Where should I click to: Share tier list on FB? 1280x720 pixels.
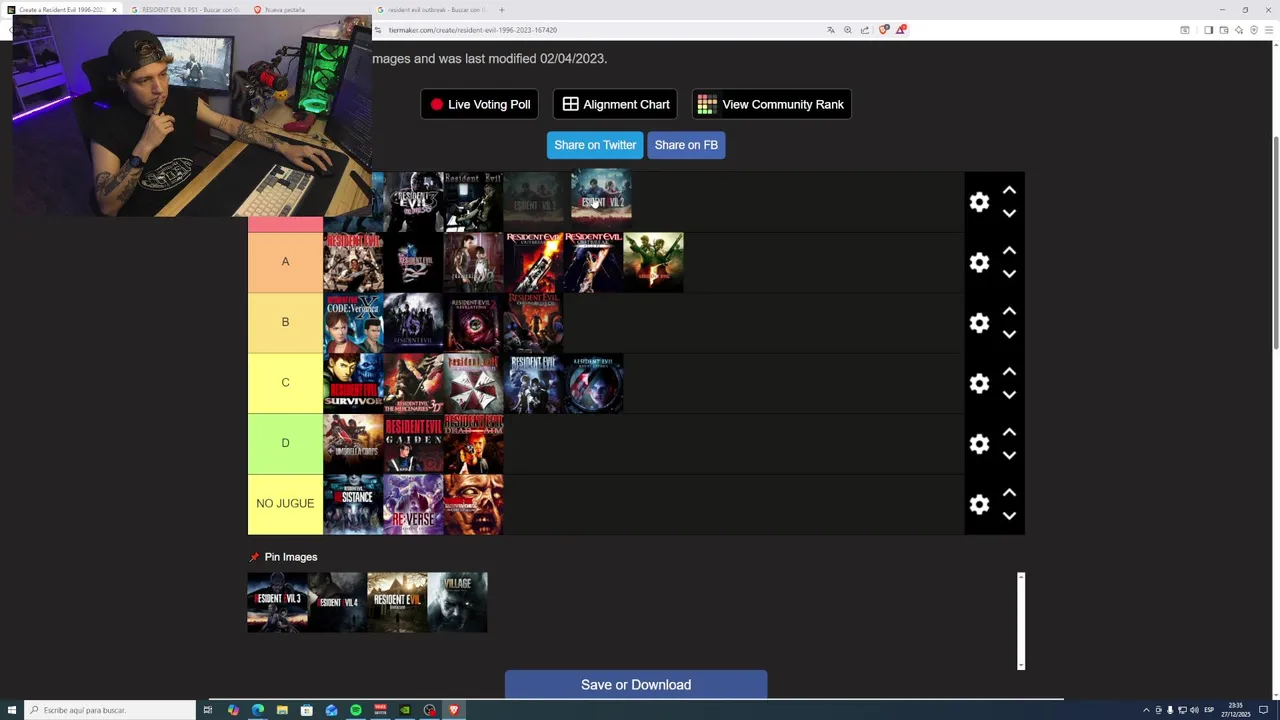[686, 145]
